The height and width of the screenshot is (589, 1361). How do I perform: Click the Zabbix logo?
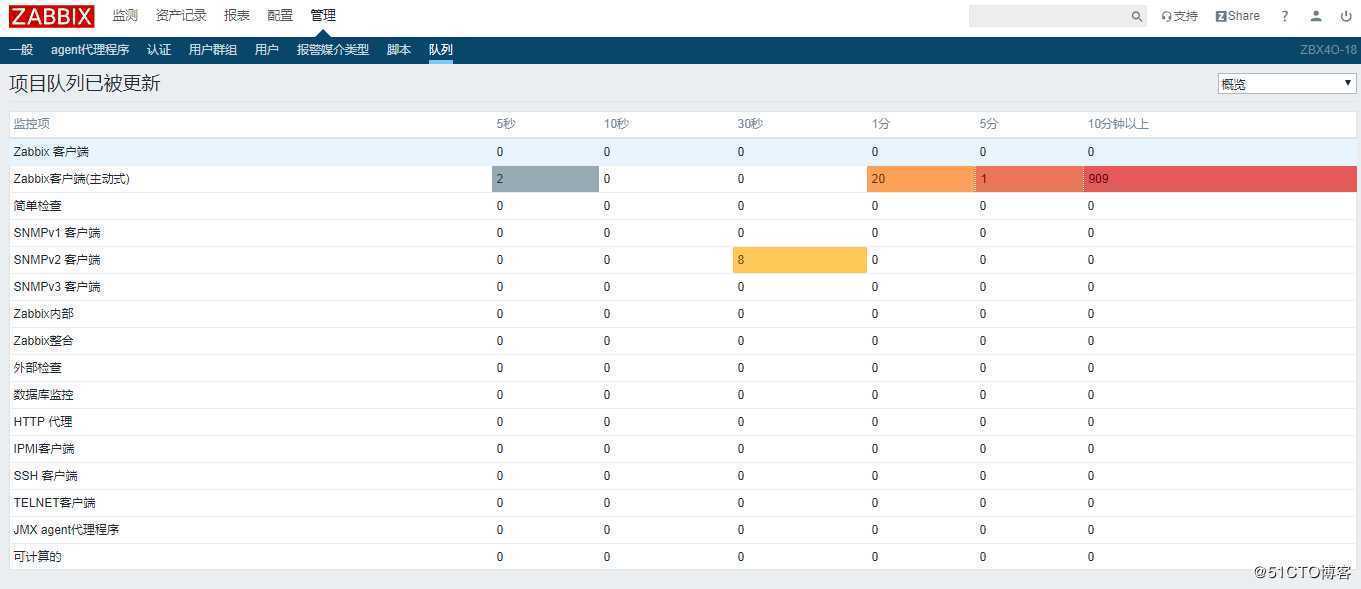[52, 16]
